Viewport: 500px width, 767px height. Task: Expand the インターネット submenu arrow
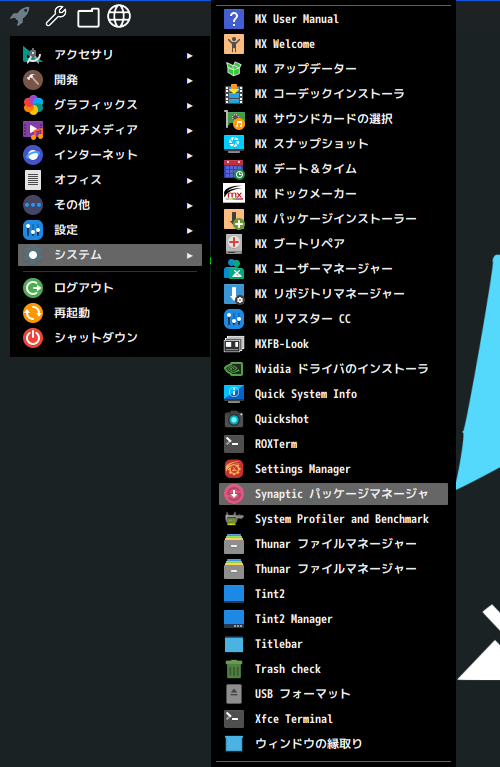click(x=189, y=156)
